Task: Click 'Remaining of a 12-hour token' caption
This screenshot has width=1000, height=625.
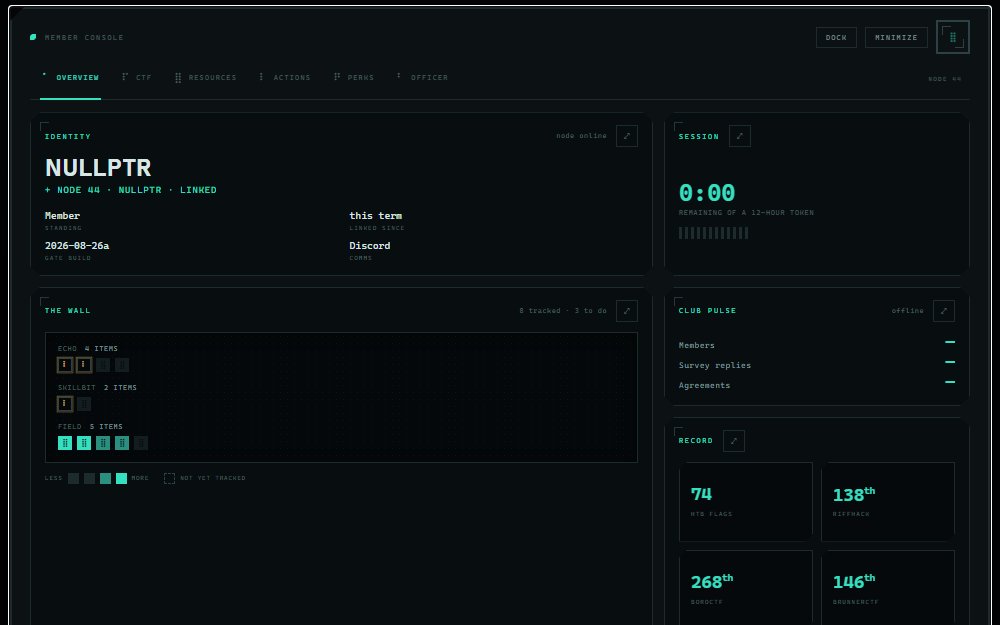Action: 746,213
